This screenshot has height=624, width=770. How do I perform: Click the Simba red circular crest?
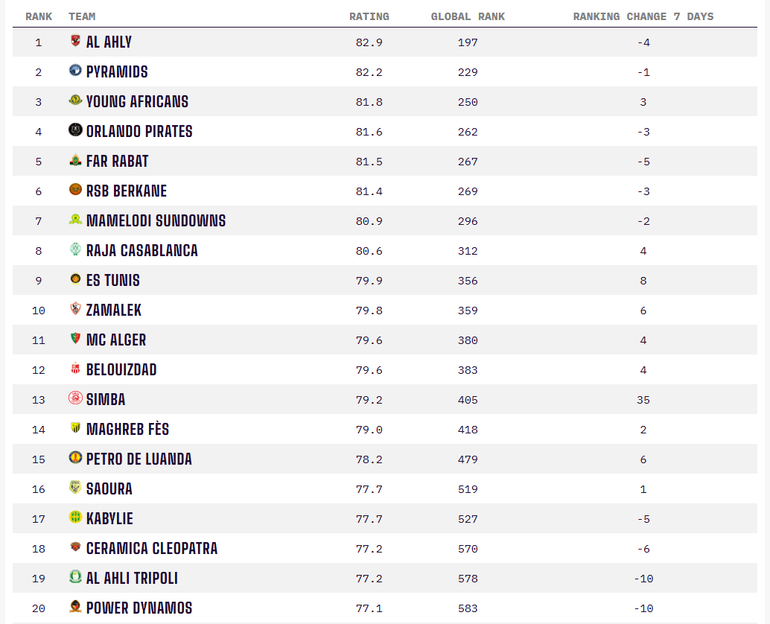[75, 398]
